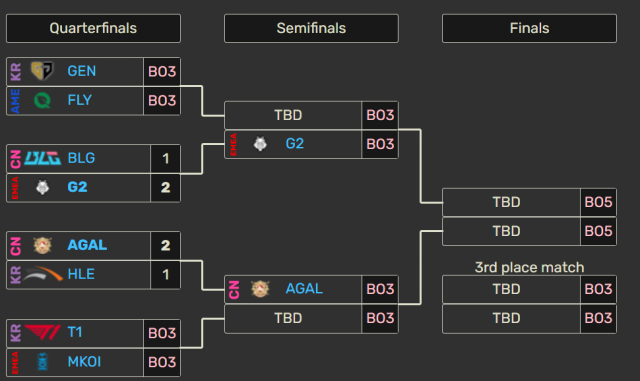Click the G2 logo in quarterfinals
Image resolution: width=640 pixels, height=381 pixels.
pyautogui.click(x=42, y=187)
